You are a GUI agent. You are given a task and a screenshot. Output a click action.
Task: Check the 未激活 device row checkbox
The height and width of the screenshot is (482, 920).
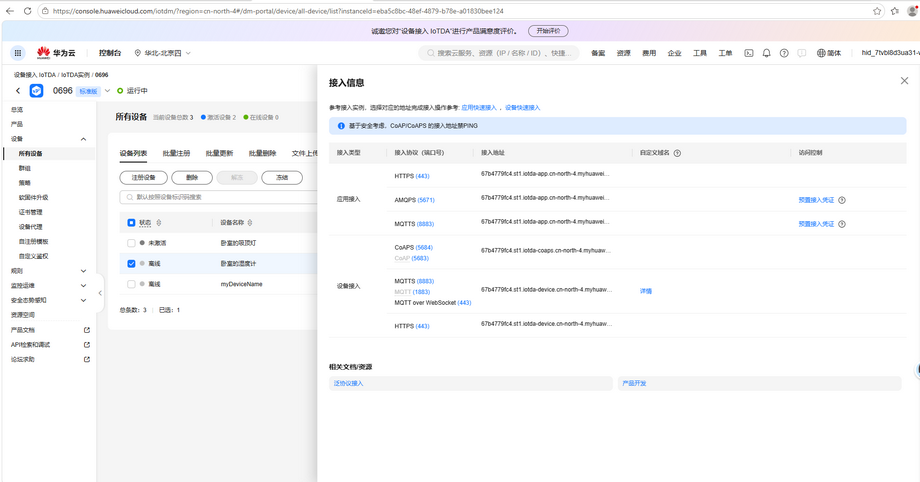pos(131,243)
